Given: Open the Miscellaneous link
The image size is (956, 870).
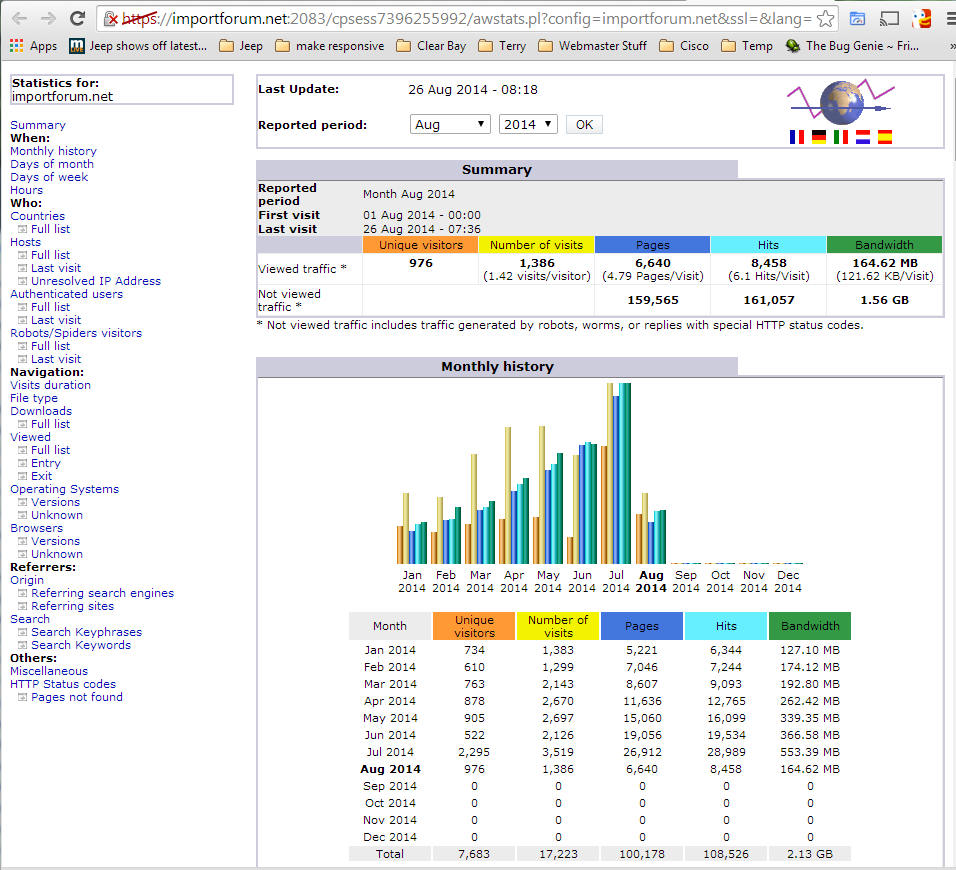Looking at the screenshot, I should click(x=49, y=671).
